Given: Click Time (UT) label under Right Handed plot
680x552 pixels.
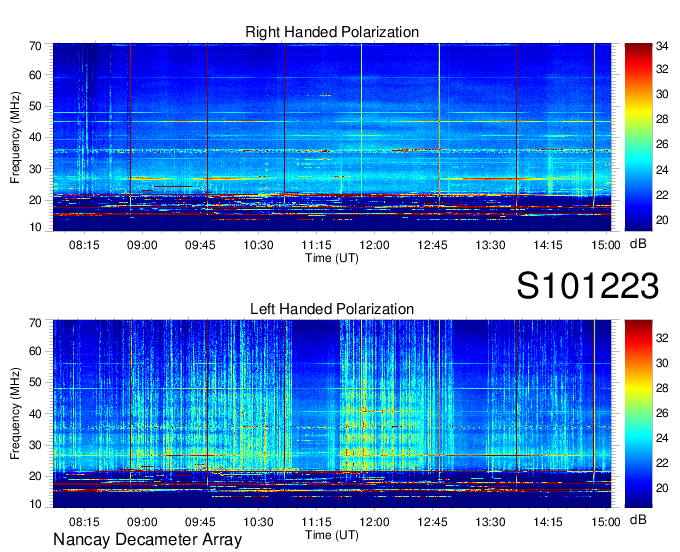Looking at the screenshot, I should coord(332,258).
